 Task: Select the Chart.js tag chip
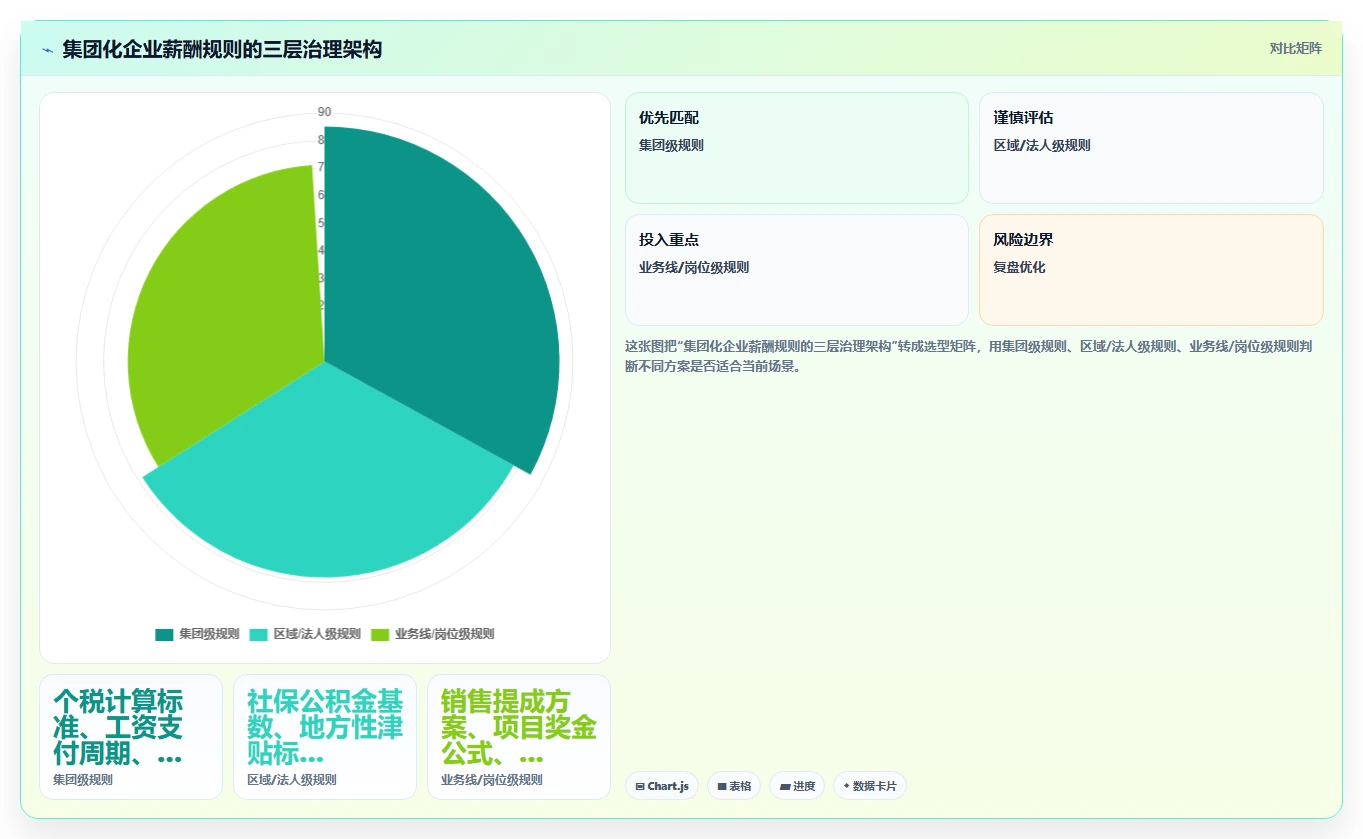[x=662, y=786]
